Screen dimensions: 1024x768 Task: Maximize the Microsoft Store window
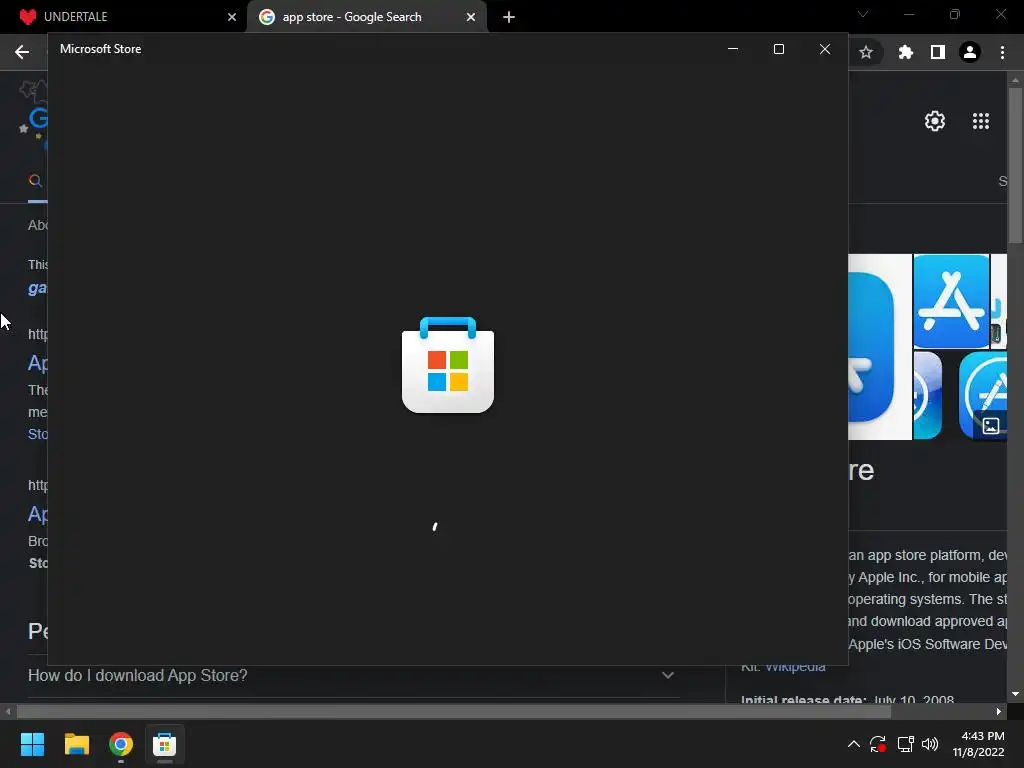[x=778, y=49]
